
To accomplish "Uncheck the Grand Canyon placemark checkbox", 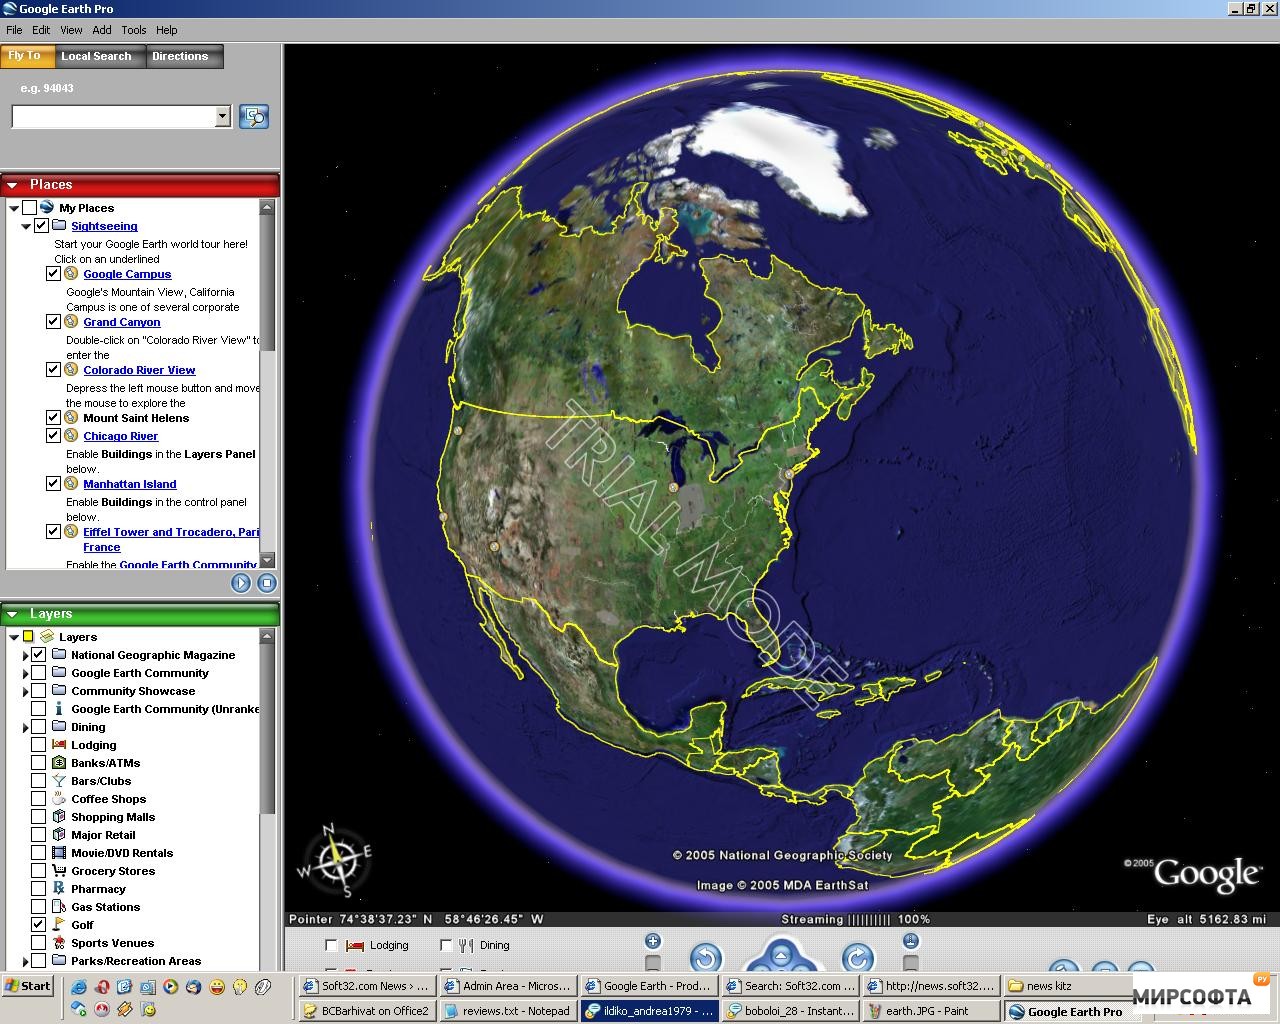I will point(53,322).
